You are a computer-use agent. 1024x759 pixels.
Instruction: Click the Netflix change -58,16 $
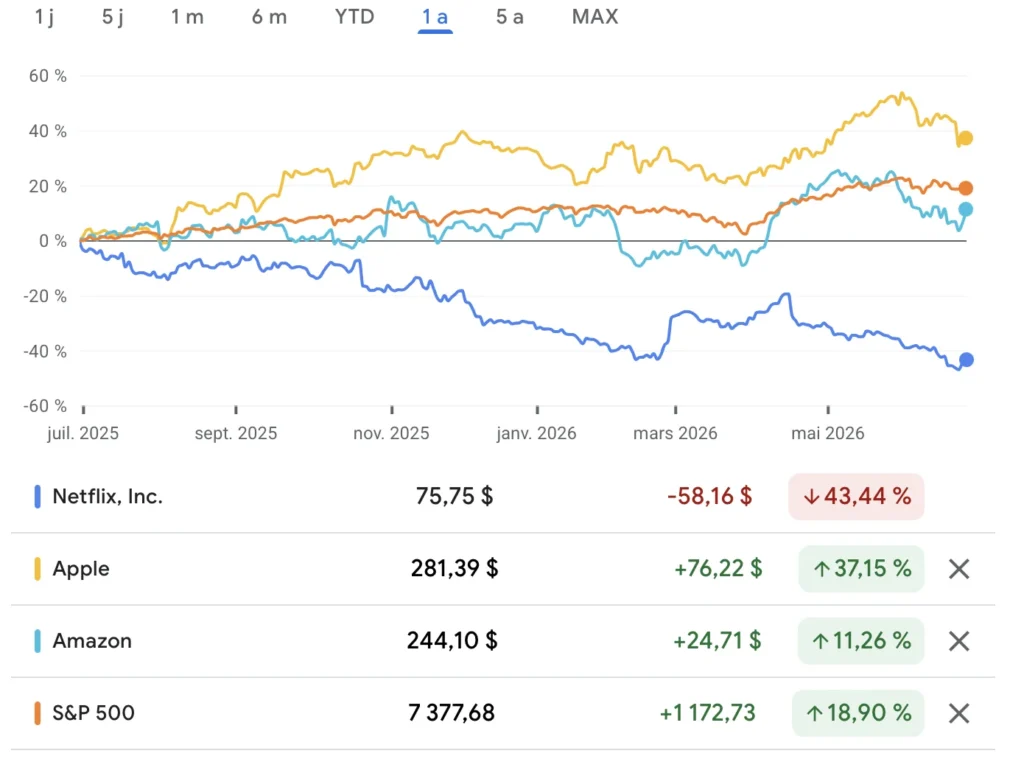[x=709, y=496]
